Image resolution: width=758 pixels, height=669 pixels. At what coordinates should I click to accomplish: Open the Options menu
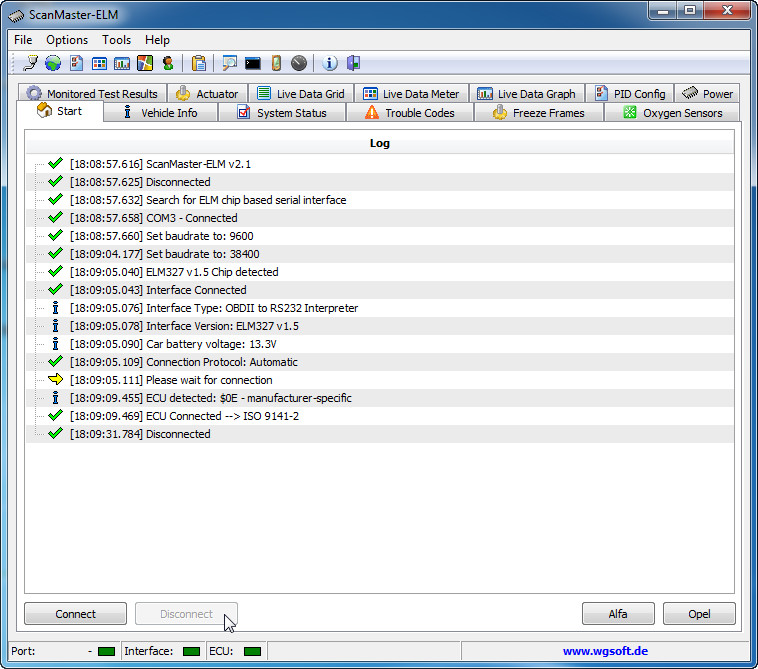tap(67, 40)
